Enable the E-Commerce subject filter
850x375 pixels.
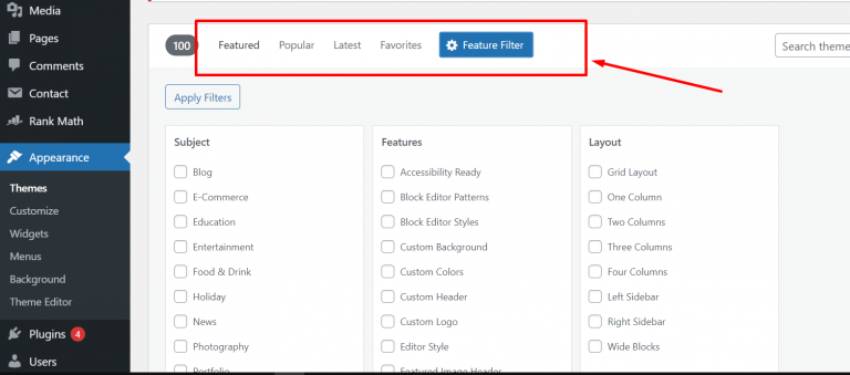tap(181, 197)
